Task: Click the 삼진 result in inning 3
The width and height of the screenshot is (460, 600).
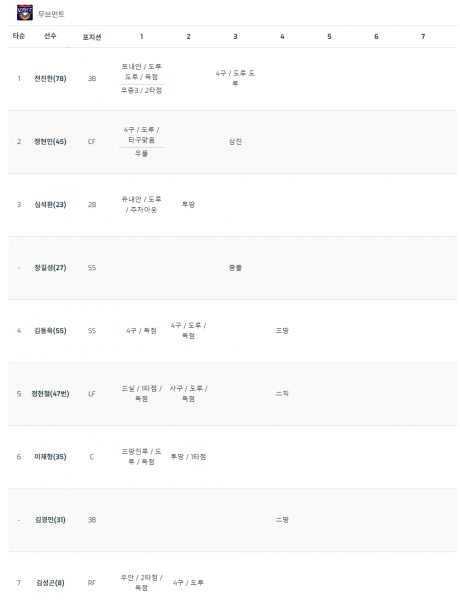Action: tap(235, 142)
